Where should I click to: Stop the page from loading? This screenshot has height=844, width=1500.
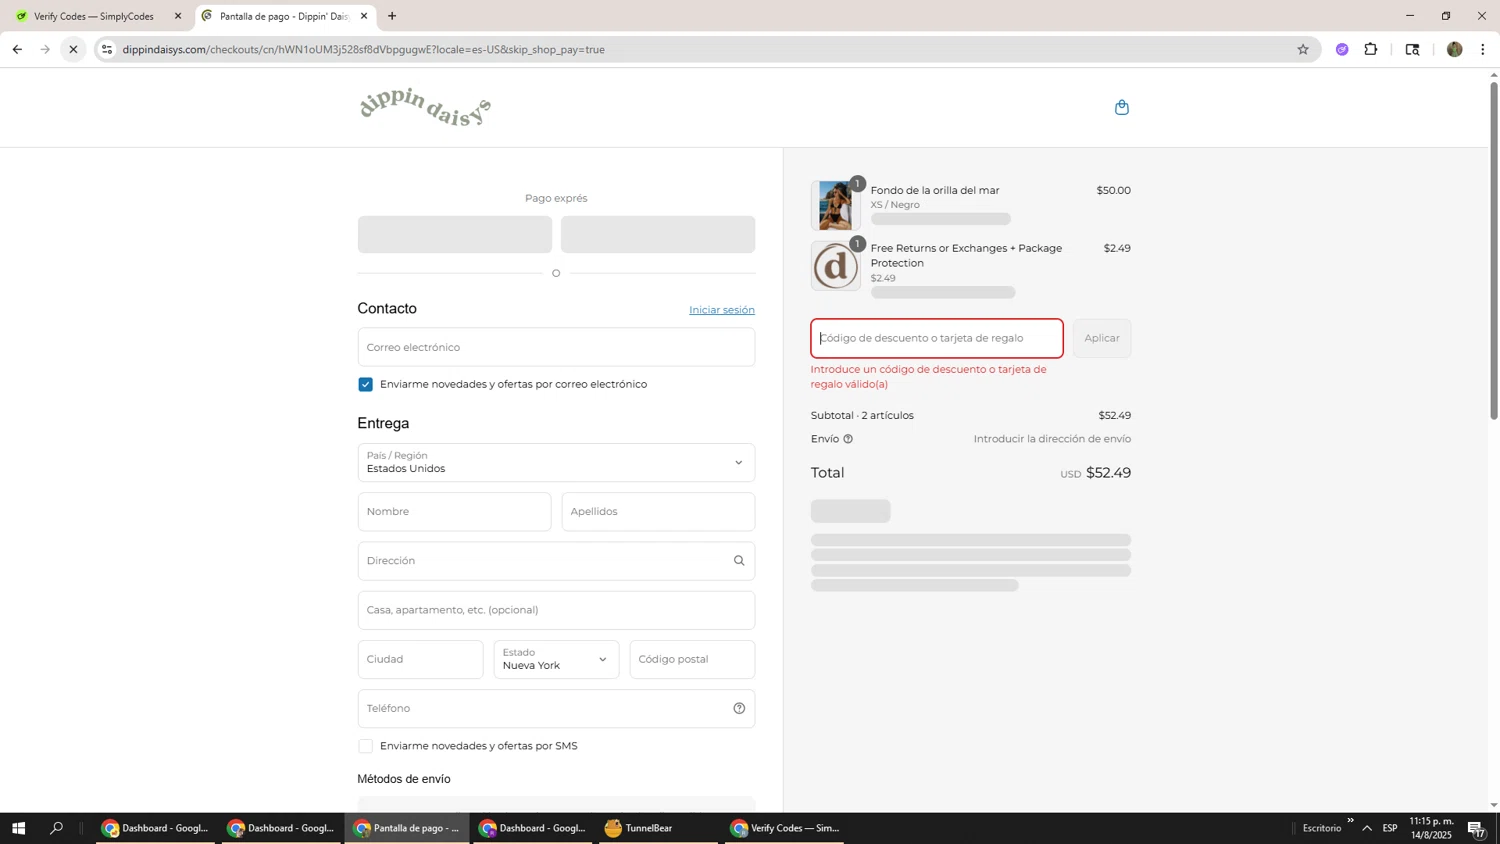pyautogui.click(x=73, y=49)
